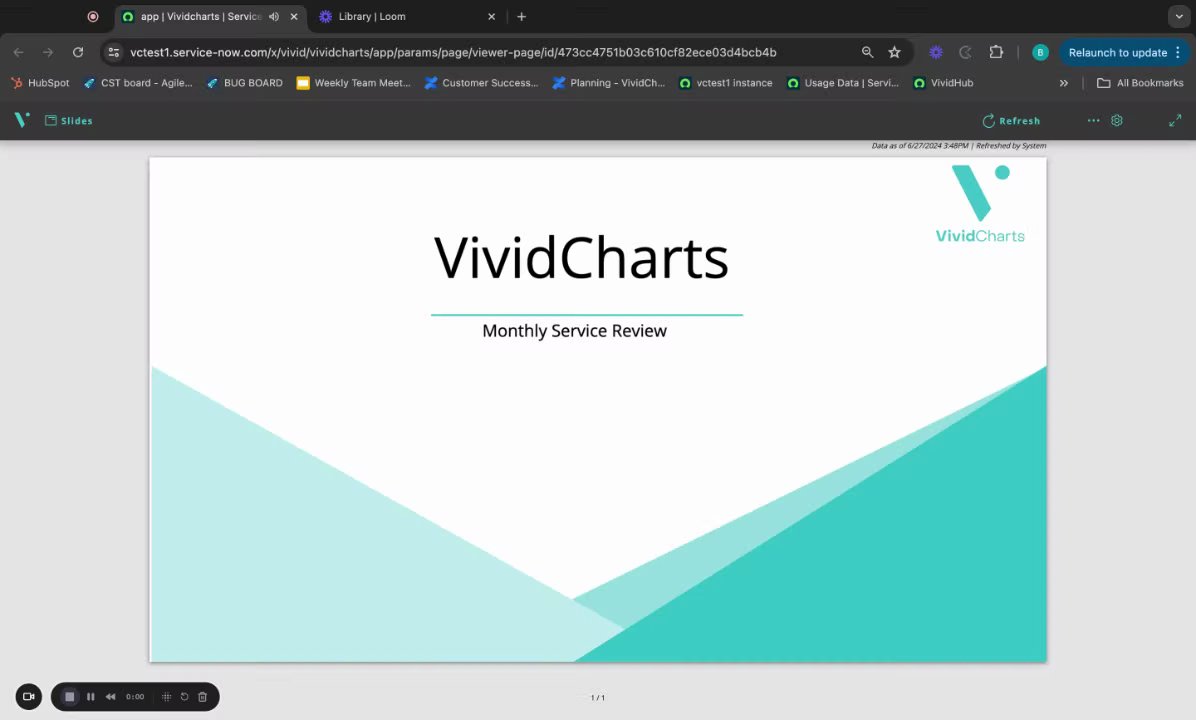The height and width of the screenshot is (720, 1196).
Task: Click the Loom recording indicator icon
Action: point(93,16)
